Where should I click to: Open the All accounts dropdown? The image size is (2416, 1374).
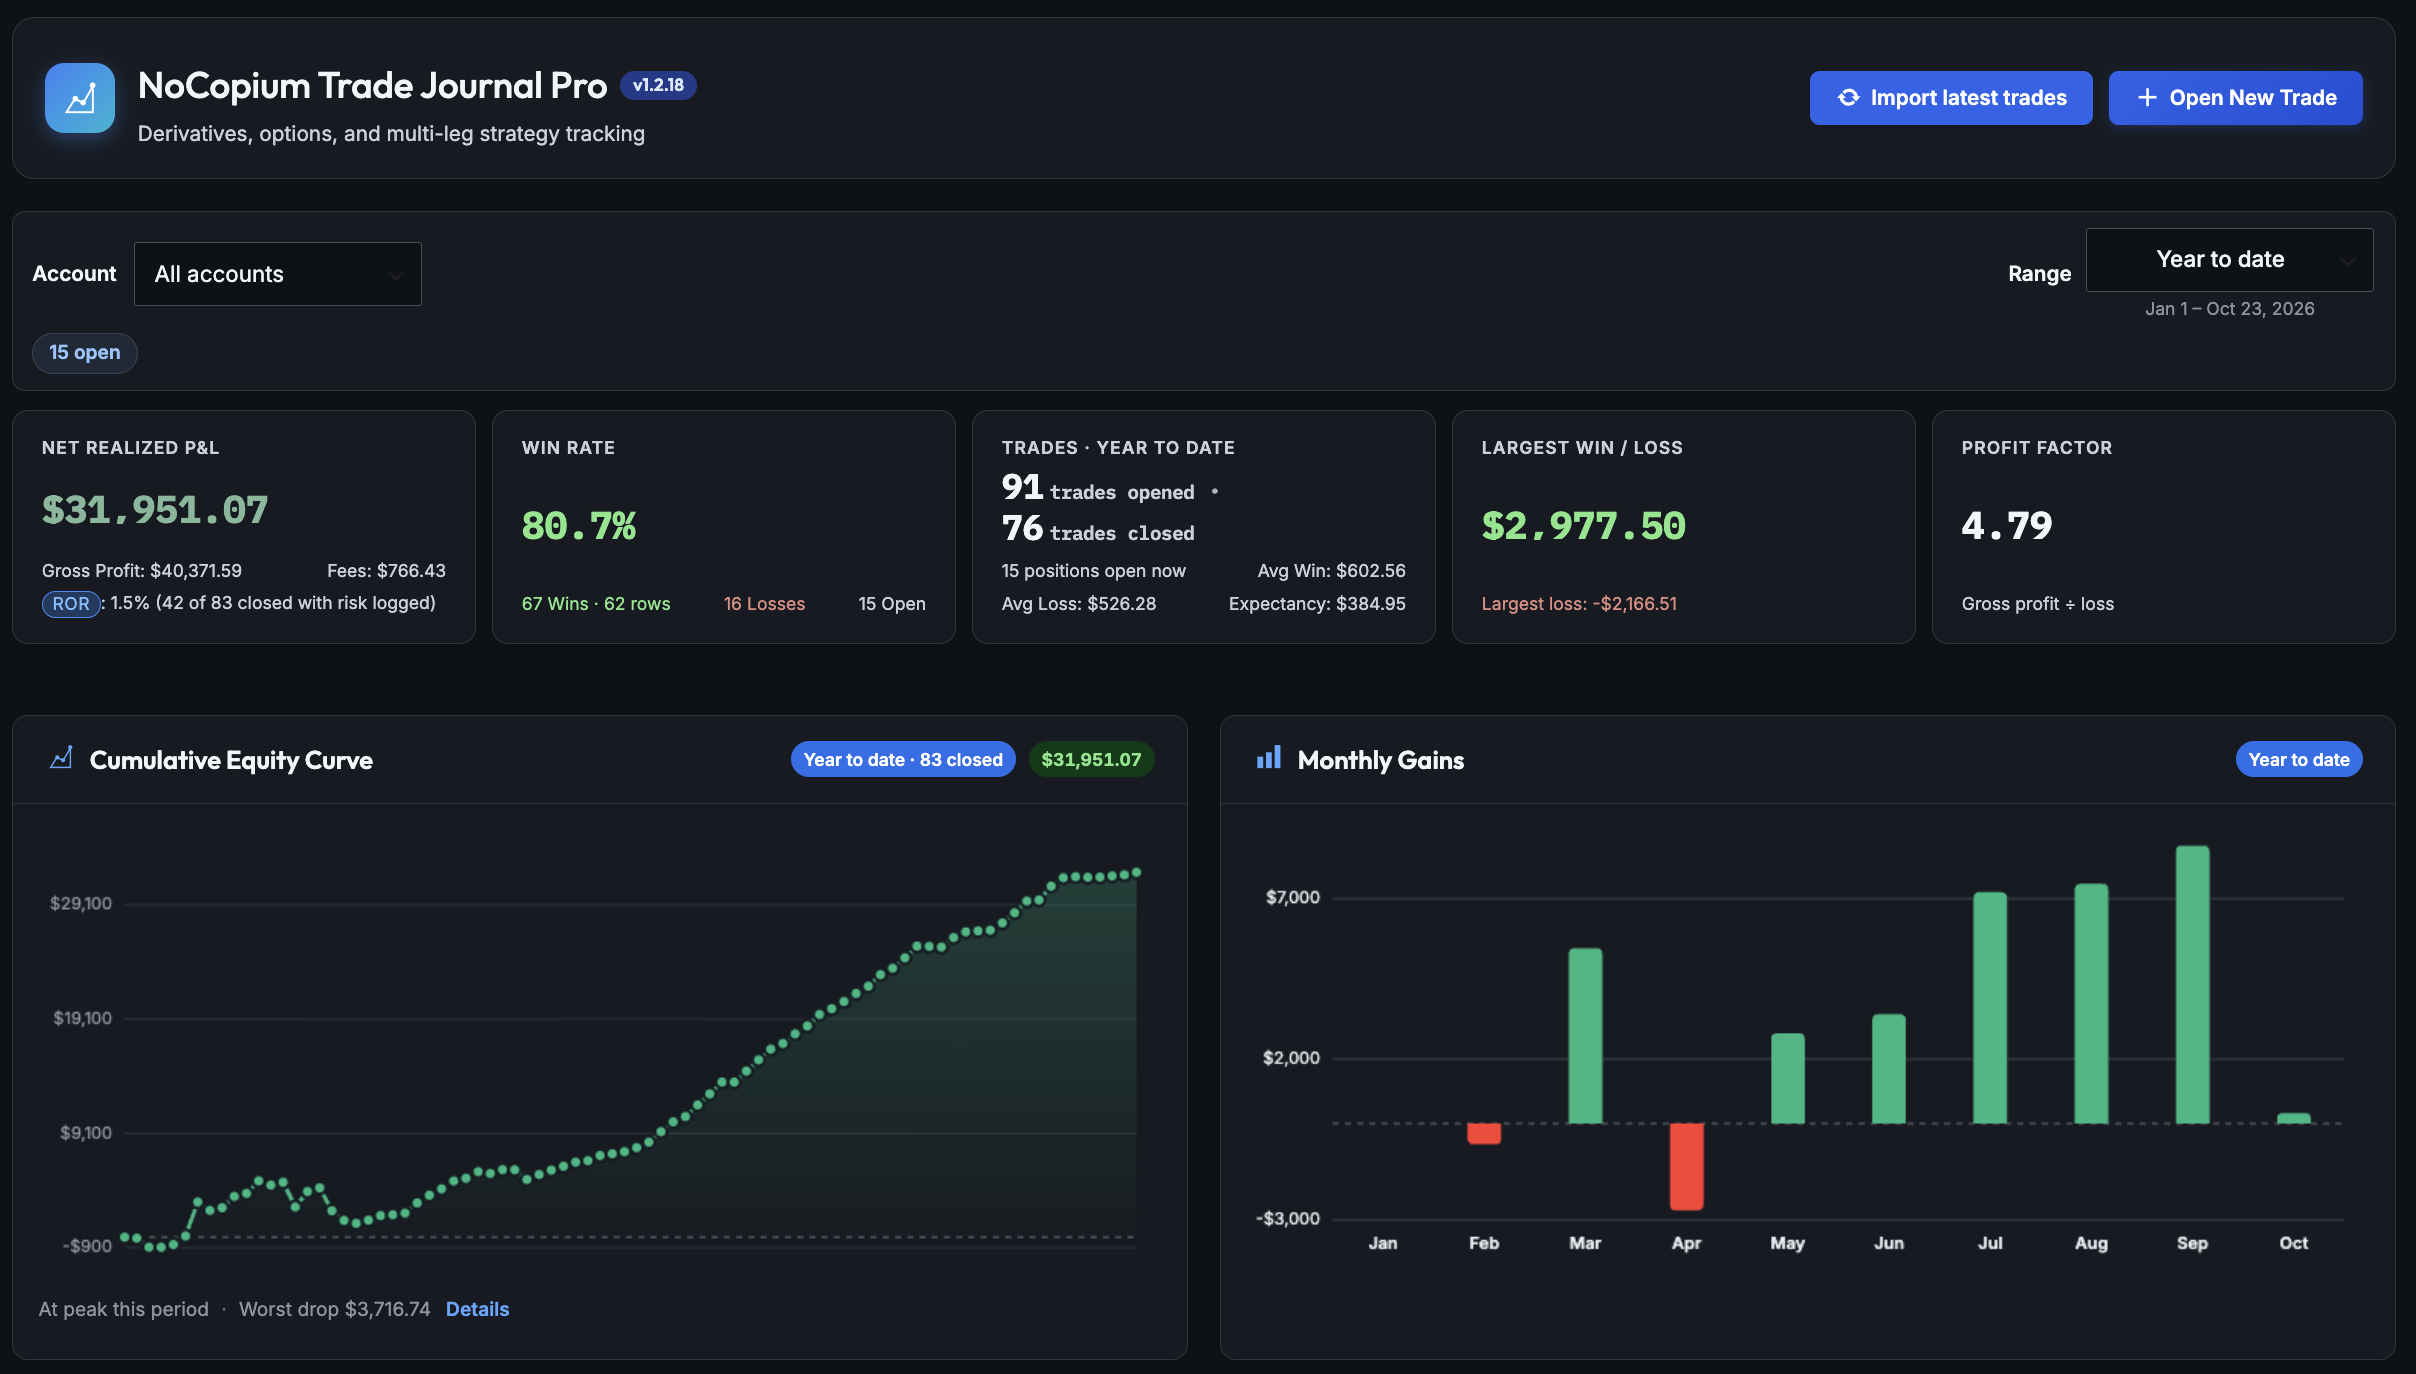[278, 274]
